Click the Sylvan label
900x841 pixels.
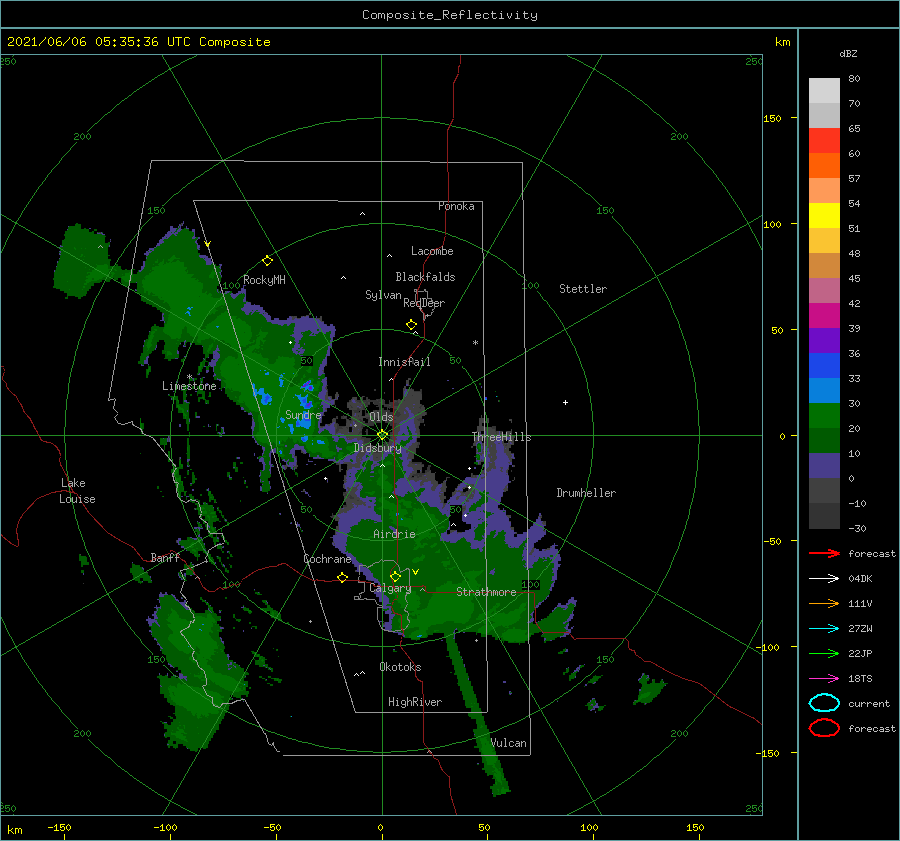coord(383,294)
